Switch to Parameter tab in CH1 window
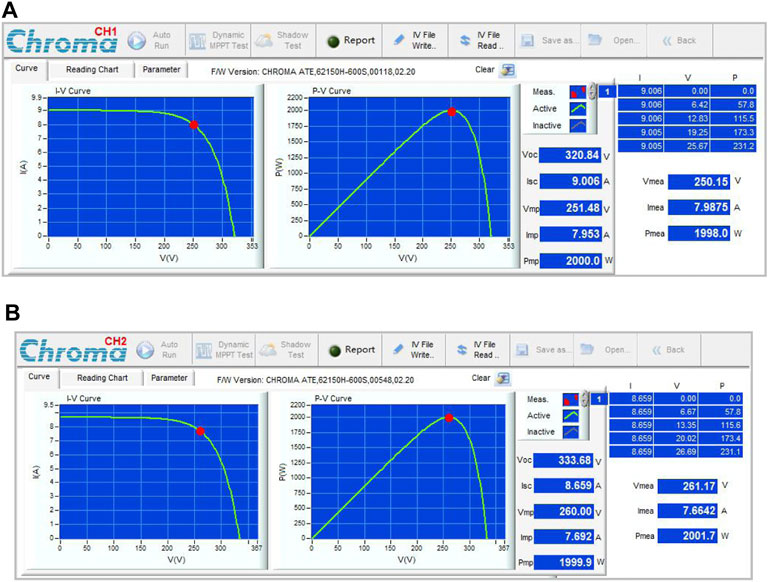768x582 pixels. pyautogui.click(x=161, y=70)
